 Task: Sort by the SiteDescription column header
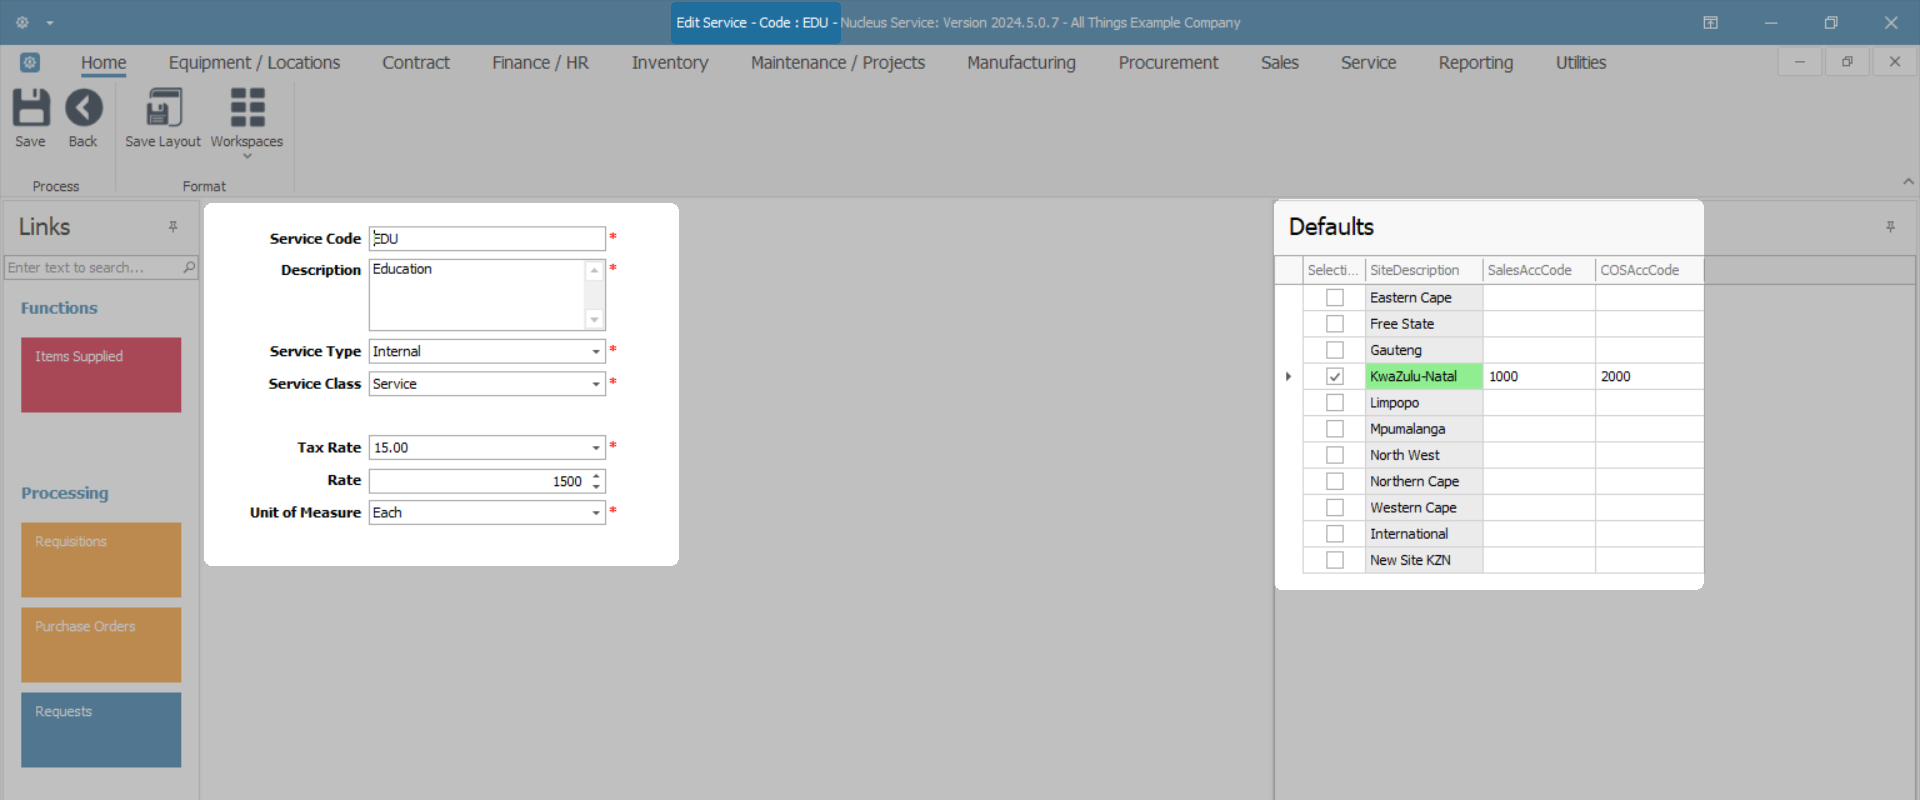click(1423, 270)
